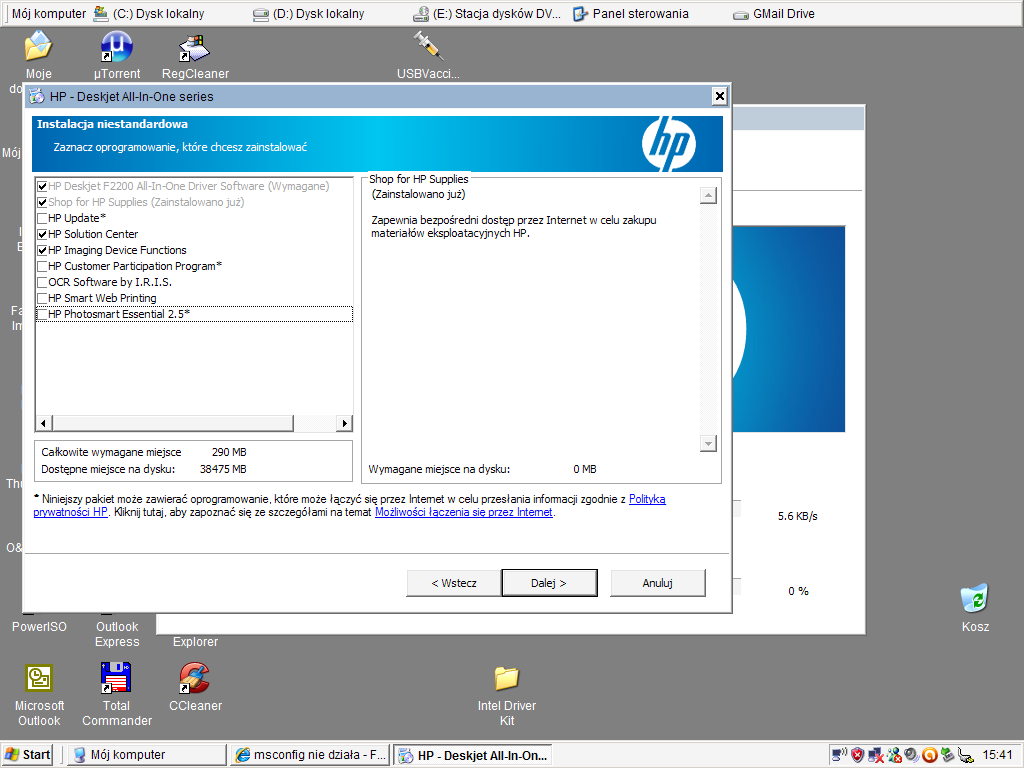Switch to HP - Deskjet All-In-One taskbar button
Image resolution: width=1024 pixels, height=768 pixels.
[473, 755]
